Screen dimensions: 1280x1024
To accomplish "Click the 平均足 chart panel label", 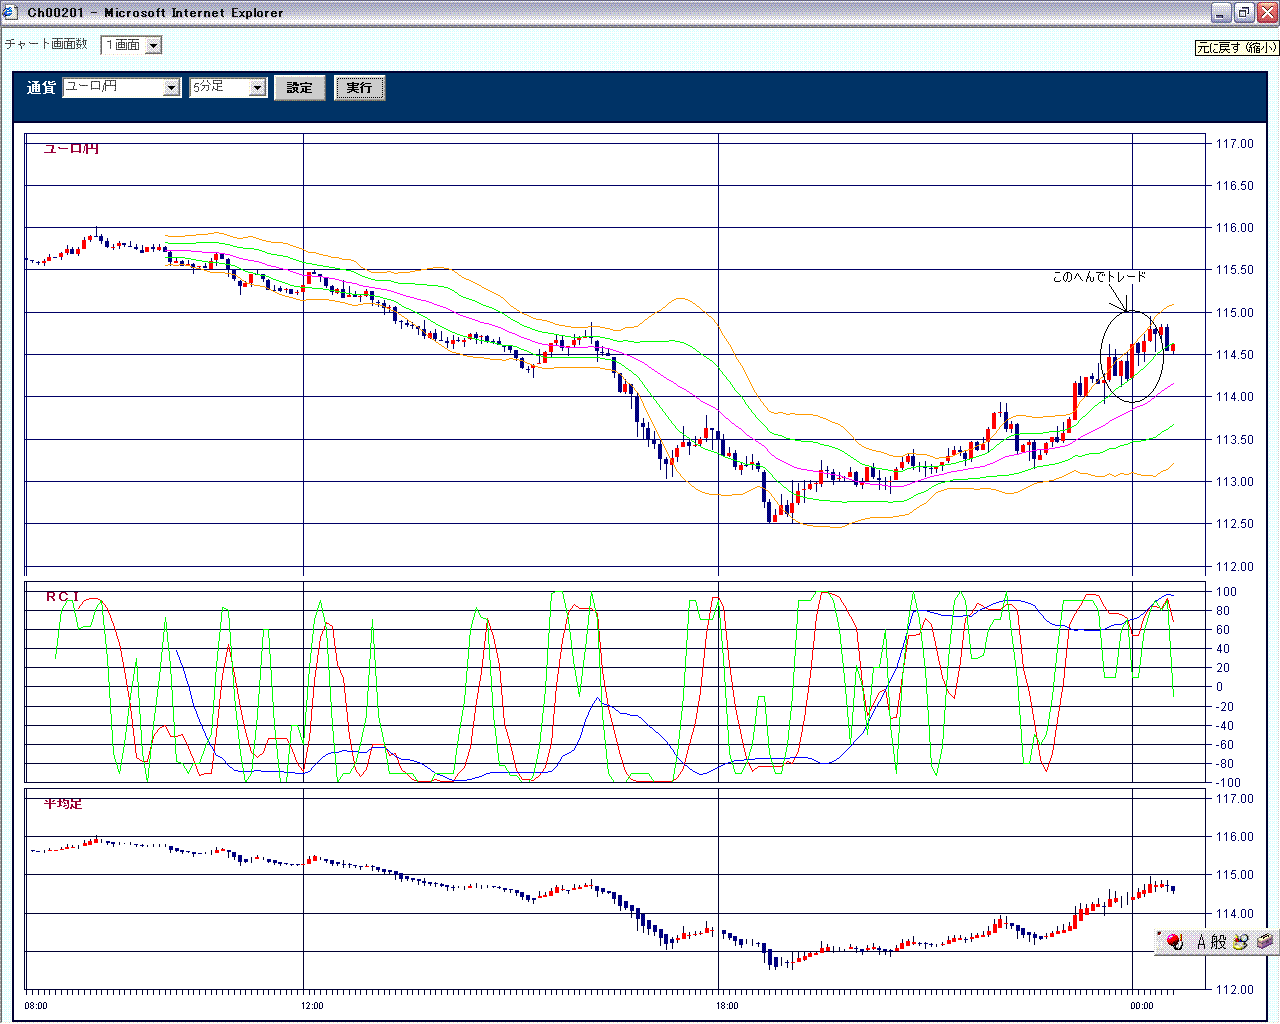I will point(63,804).
